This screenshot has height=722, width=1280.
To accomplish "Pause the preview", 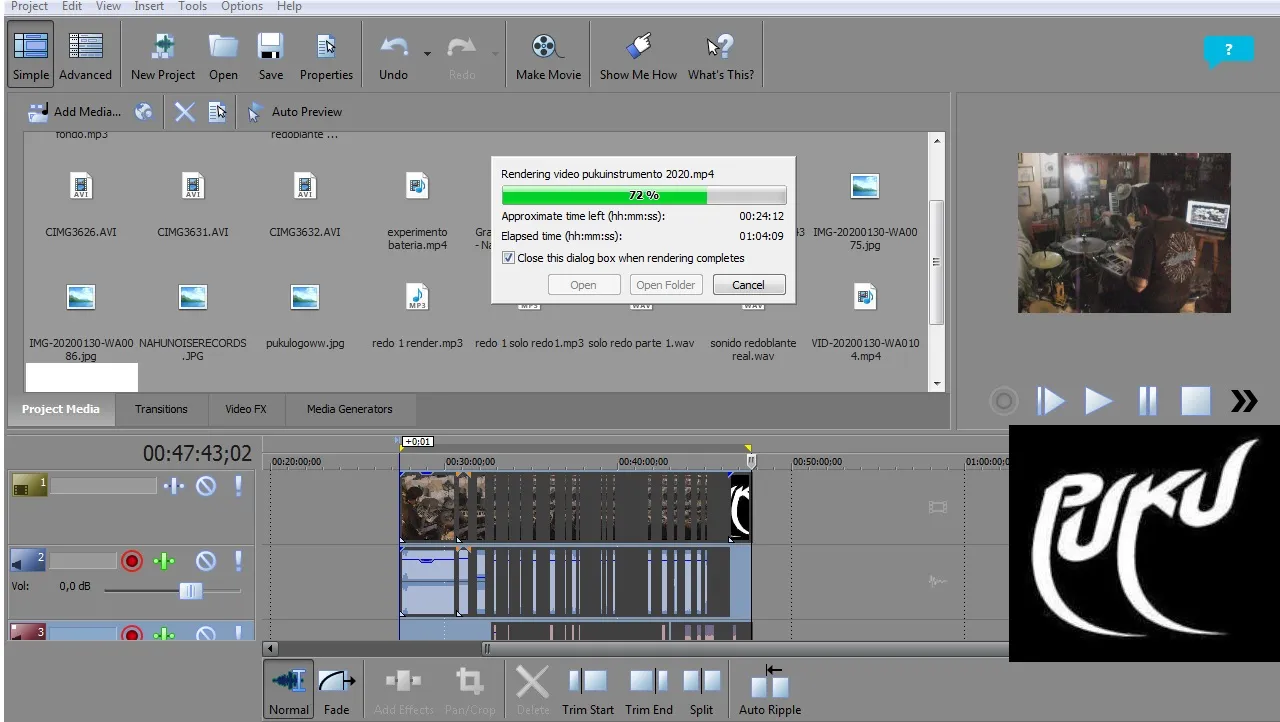I will point(1147,401).
